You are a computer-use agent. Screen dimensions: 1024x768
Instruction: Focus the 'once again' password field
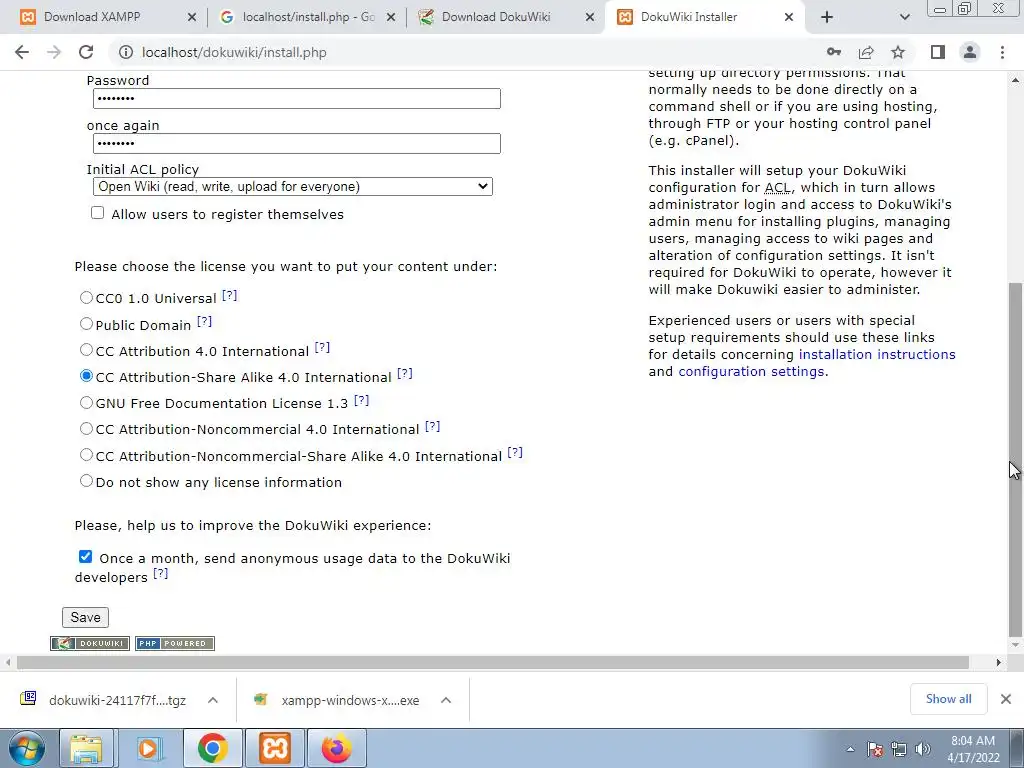(x=296, y=144)
